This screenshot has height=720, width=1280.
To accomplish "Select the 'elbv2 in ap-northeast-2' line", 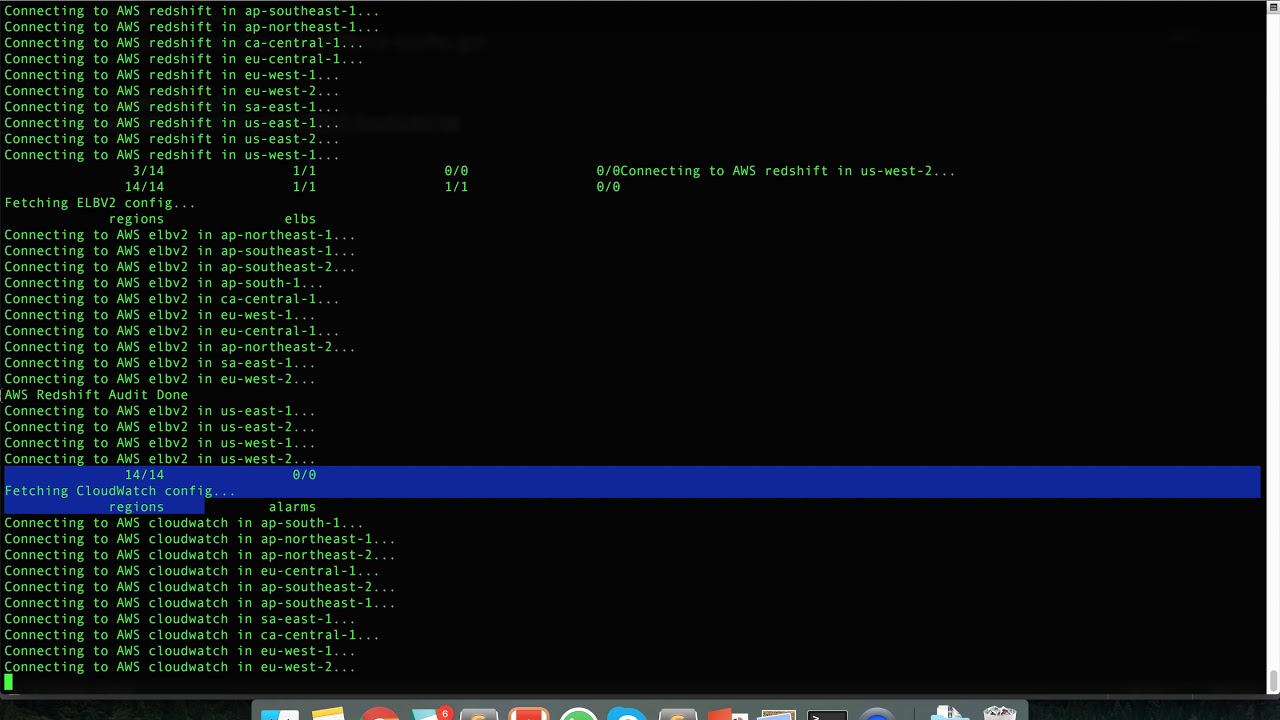I will click(180, 347).
